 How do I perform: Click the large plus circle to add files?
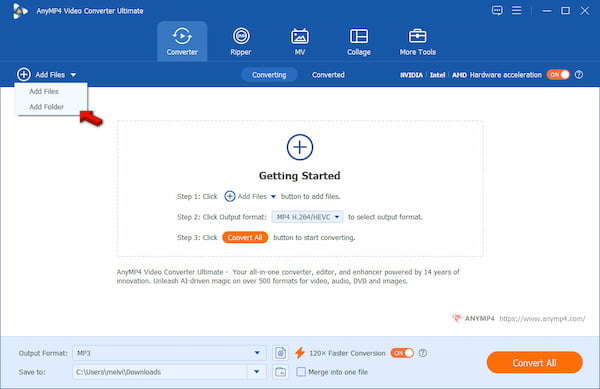[300, 147]
